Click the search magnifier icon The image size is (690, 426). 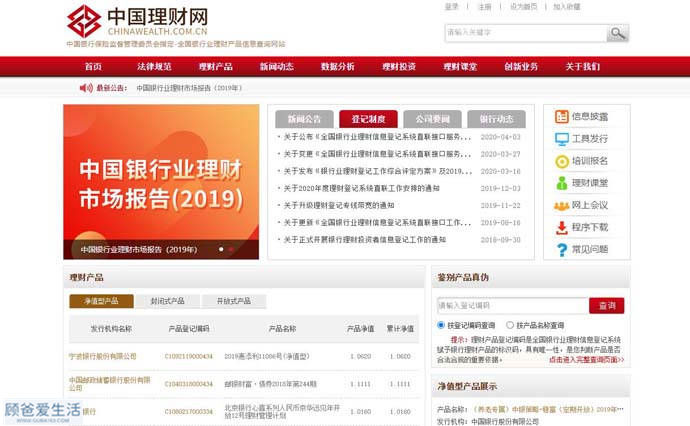617,33
